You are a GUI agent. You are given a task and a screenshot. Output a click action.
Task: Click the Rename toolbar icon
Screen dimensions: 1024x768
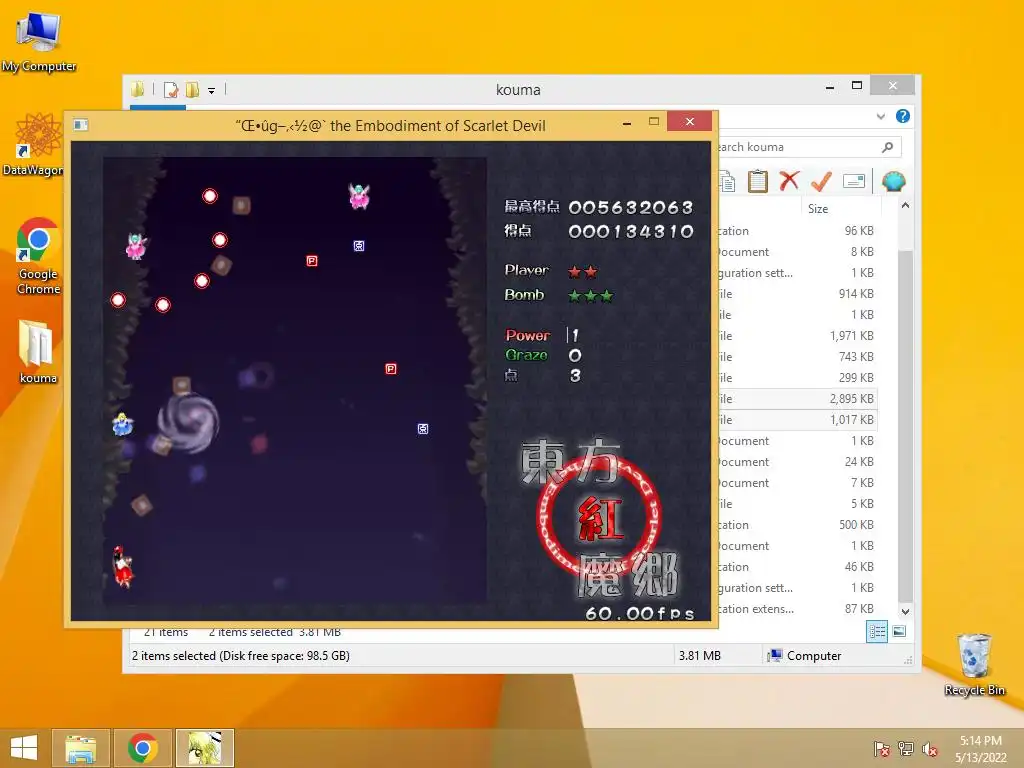854,181
